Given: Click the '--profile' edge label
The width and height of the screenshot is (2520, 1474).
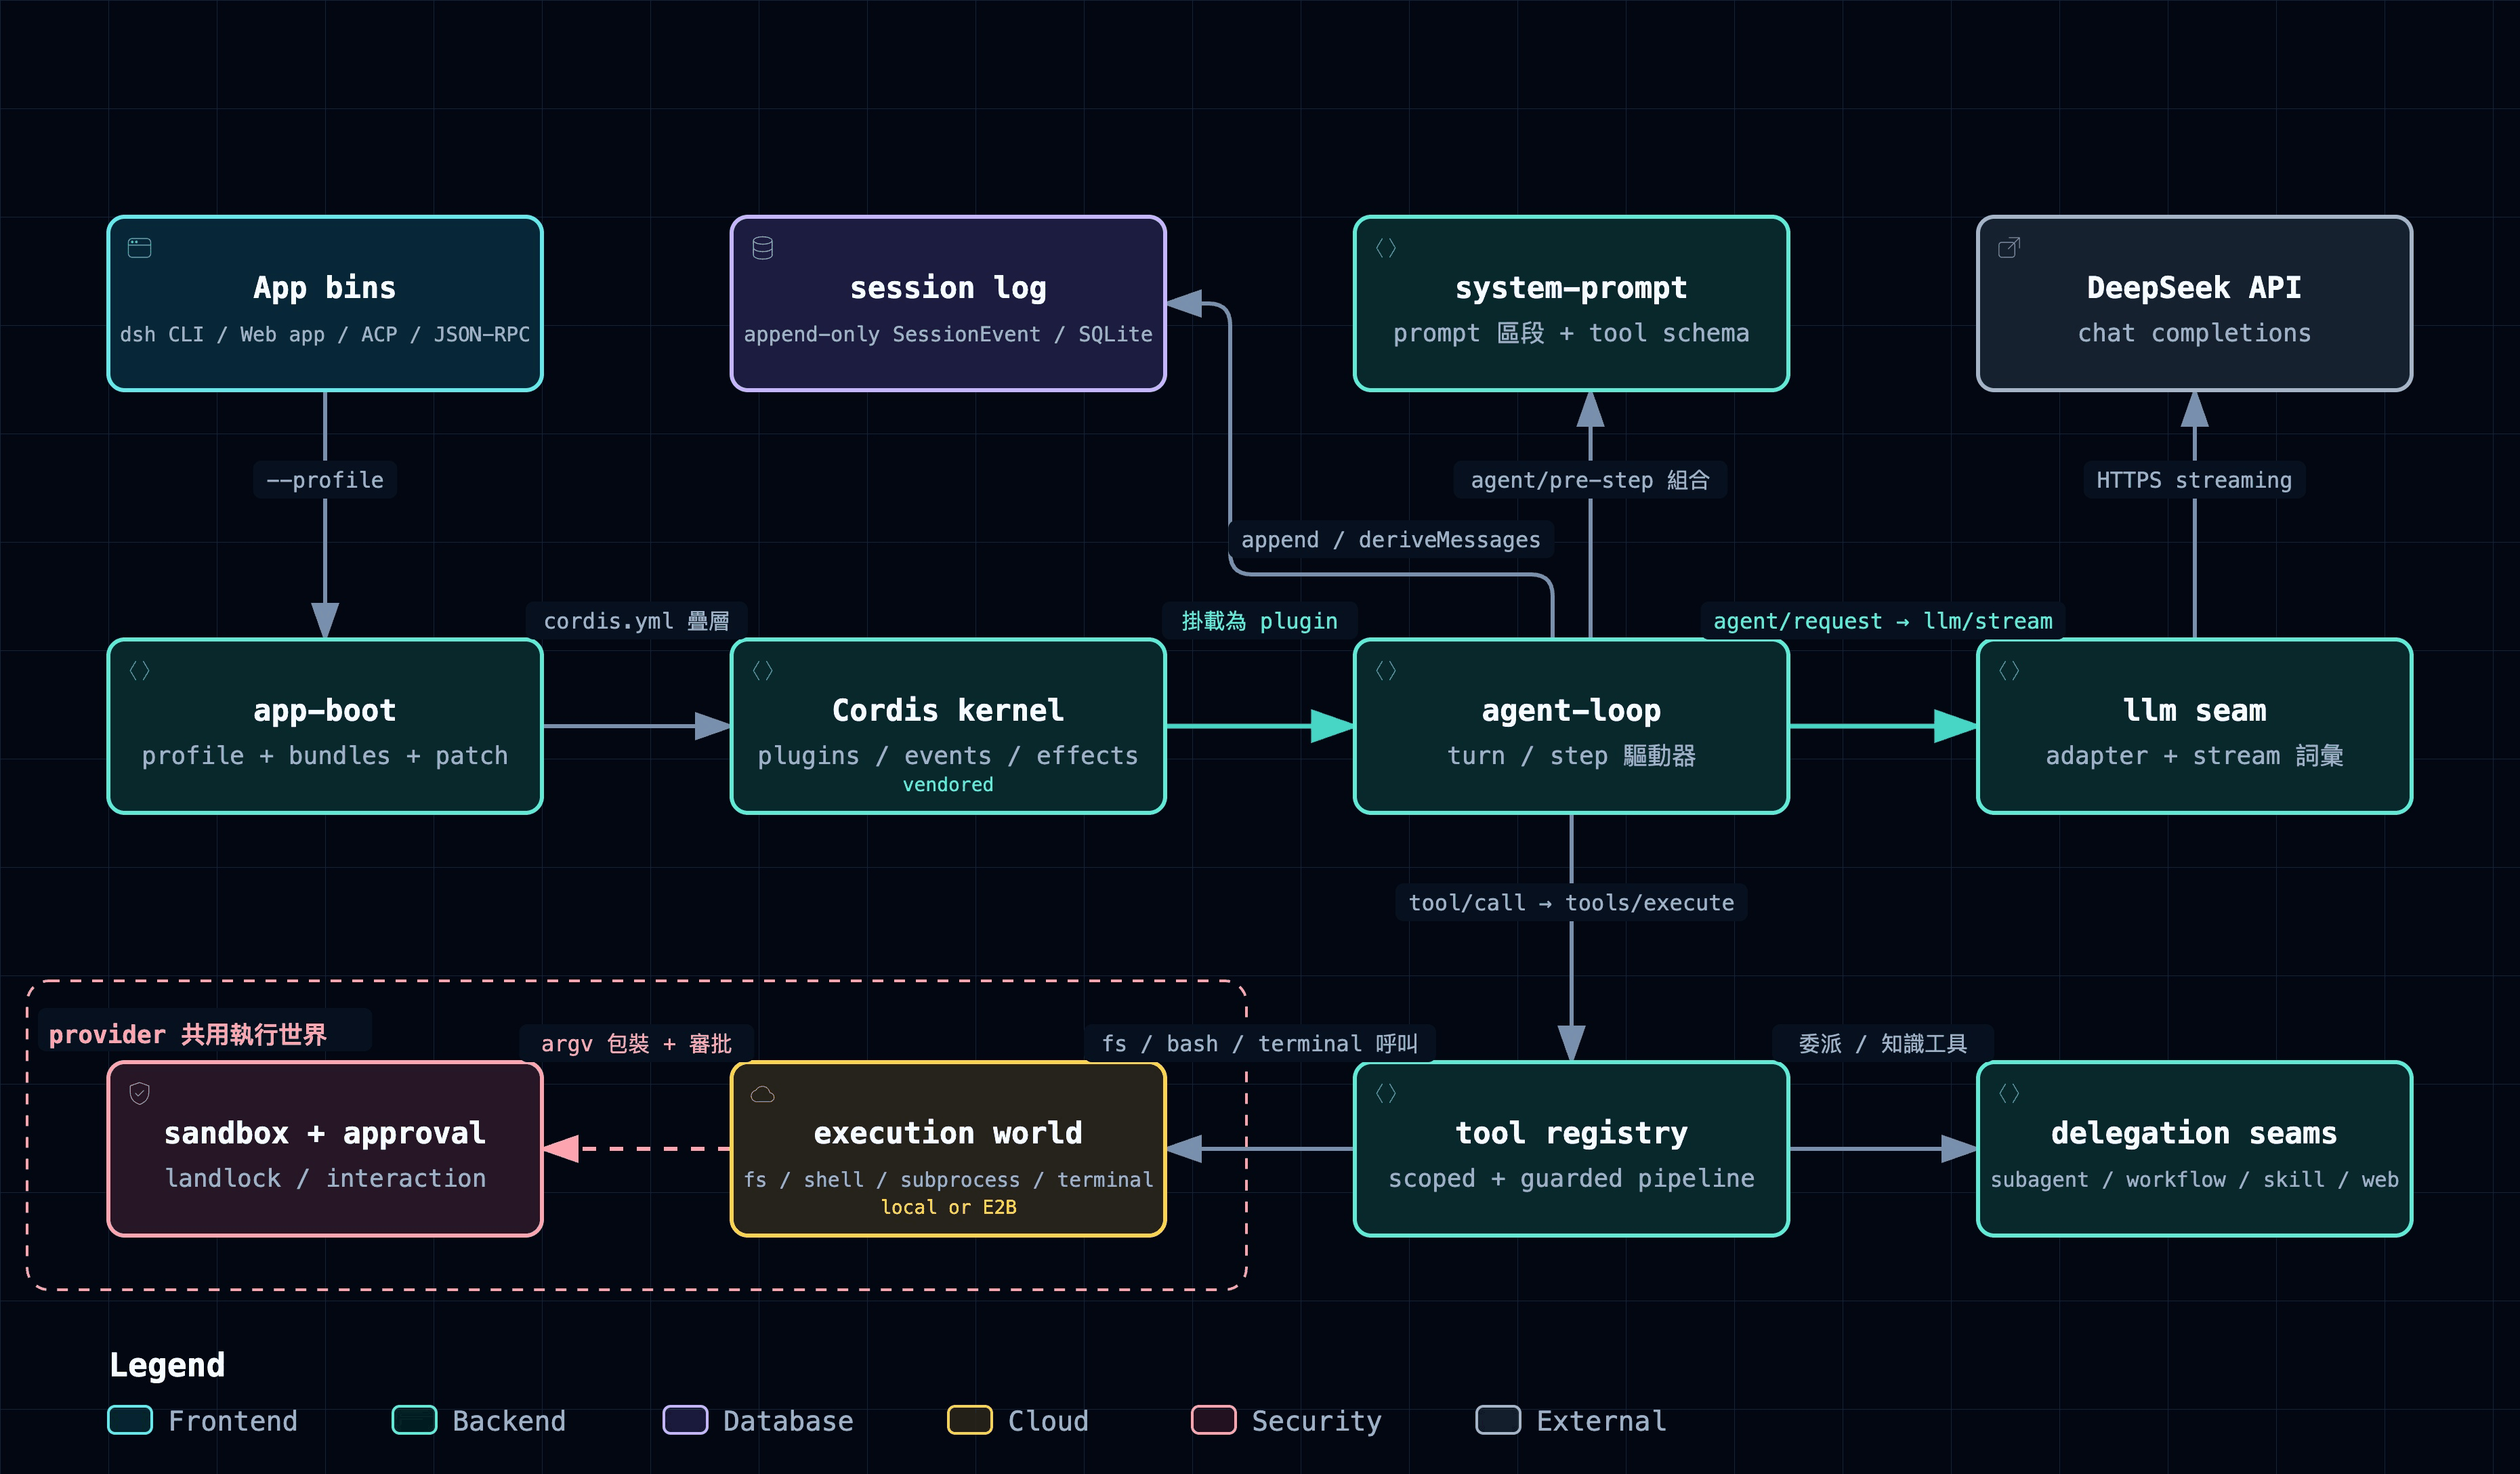Looking at the screenshot, I should pos(325,480).
